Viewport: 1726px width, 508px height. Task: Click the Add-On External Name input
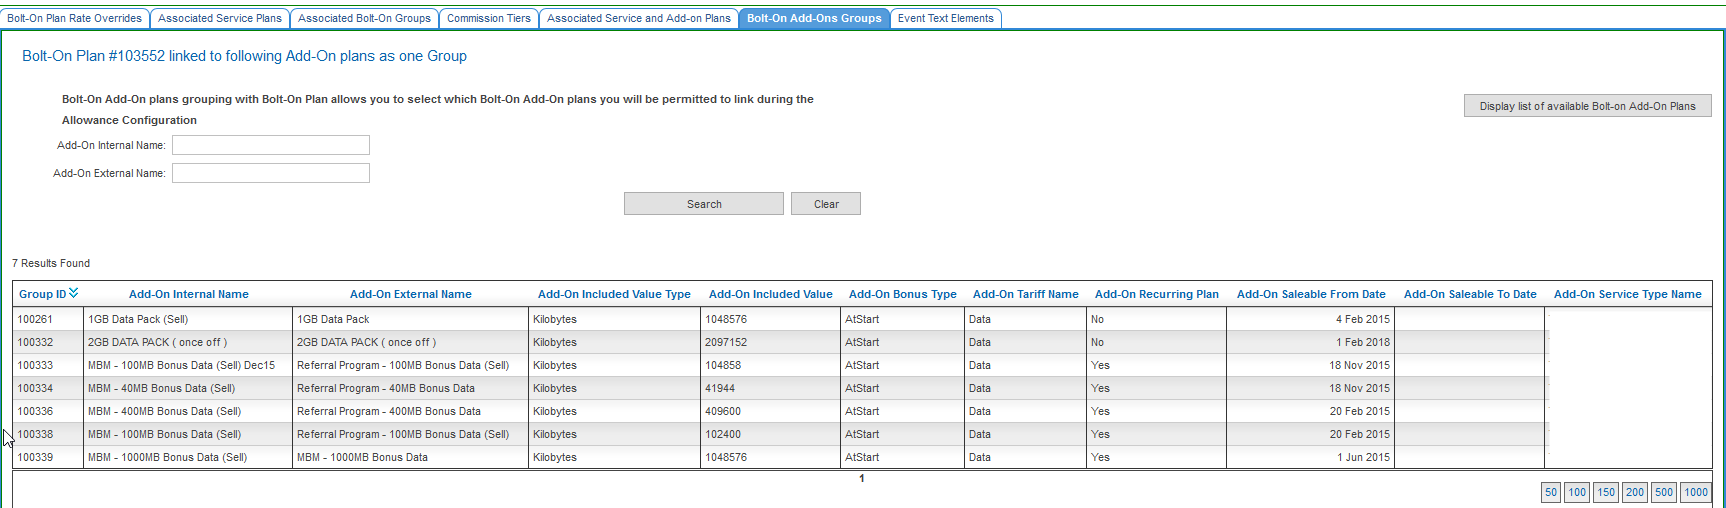click(x=271, y=173)
